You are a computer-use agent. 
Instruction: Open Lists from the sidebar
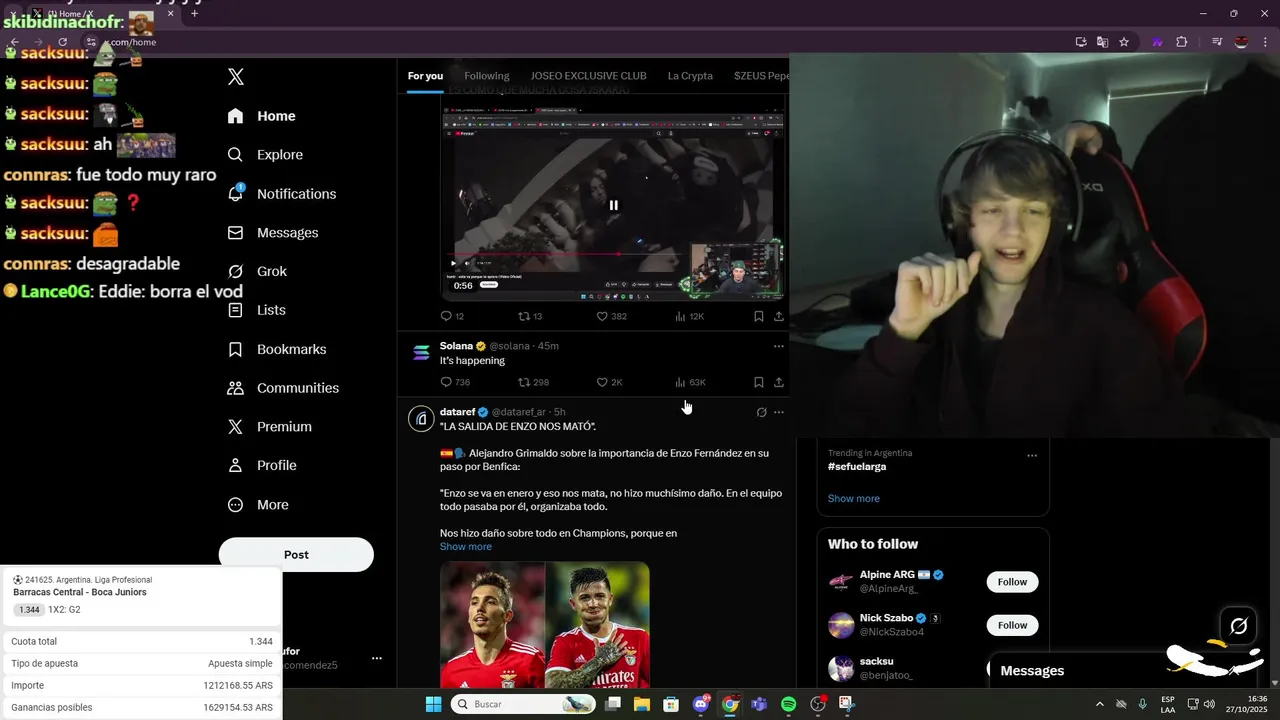257,310
